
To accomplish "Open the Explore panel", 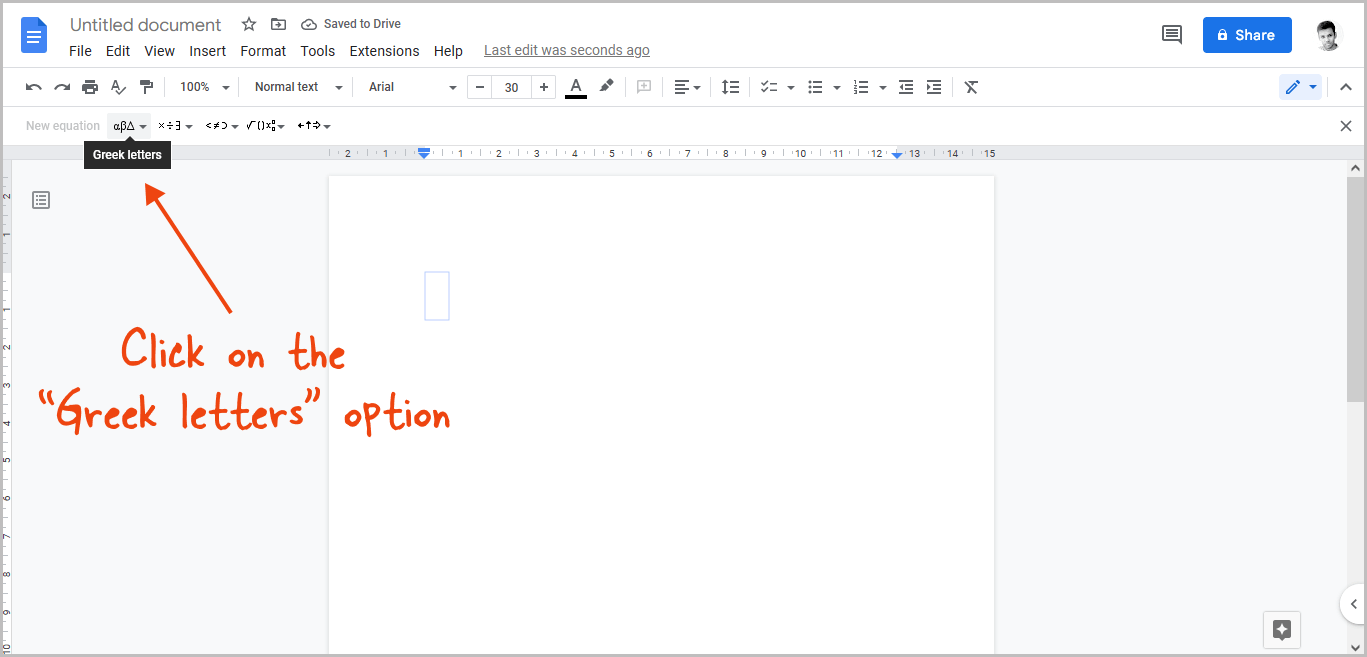I will pos(1282,630).
